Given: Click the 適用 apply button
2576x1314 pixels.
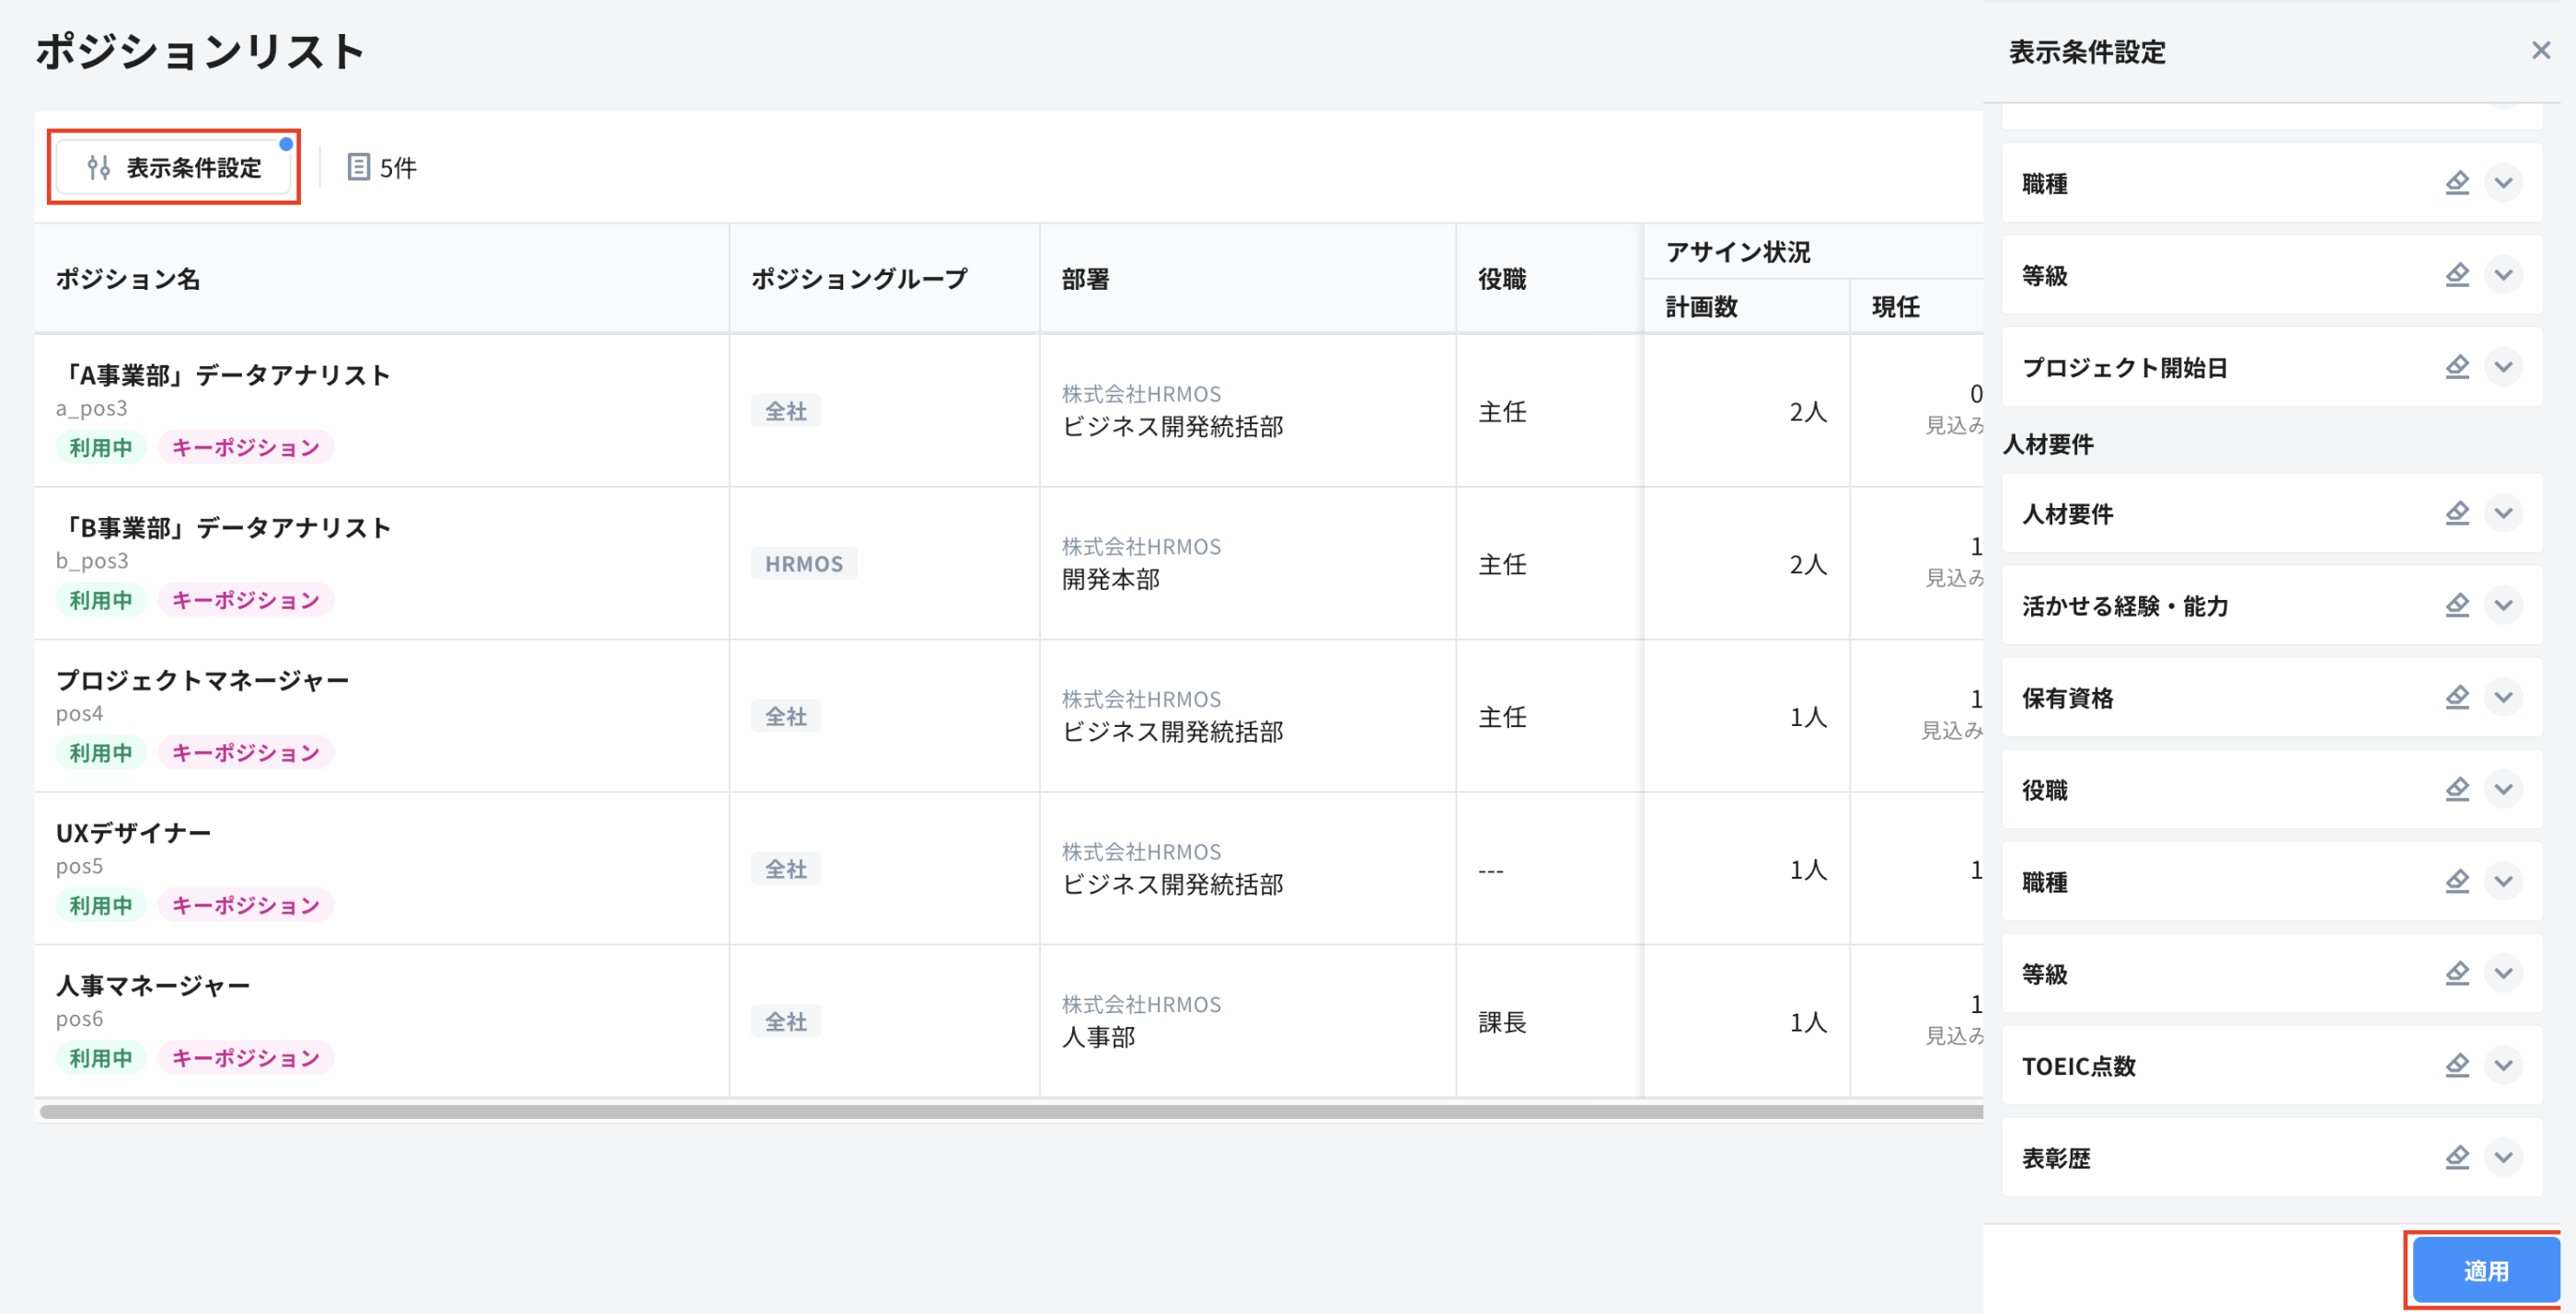Looking at the screenshot, I should tap(2485, 1270).
